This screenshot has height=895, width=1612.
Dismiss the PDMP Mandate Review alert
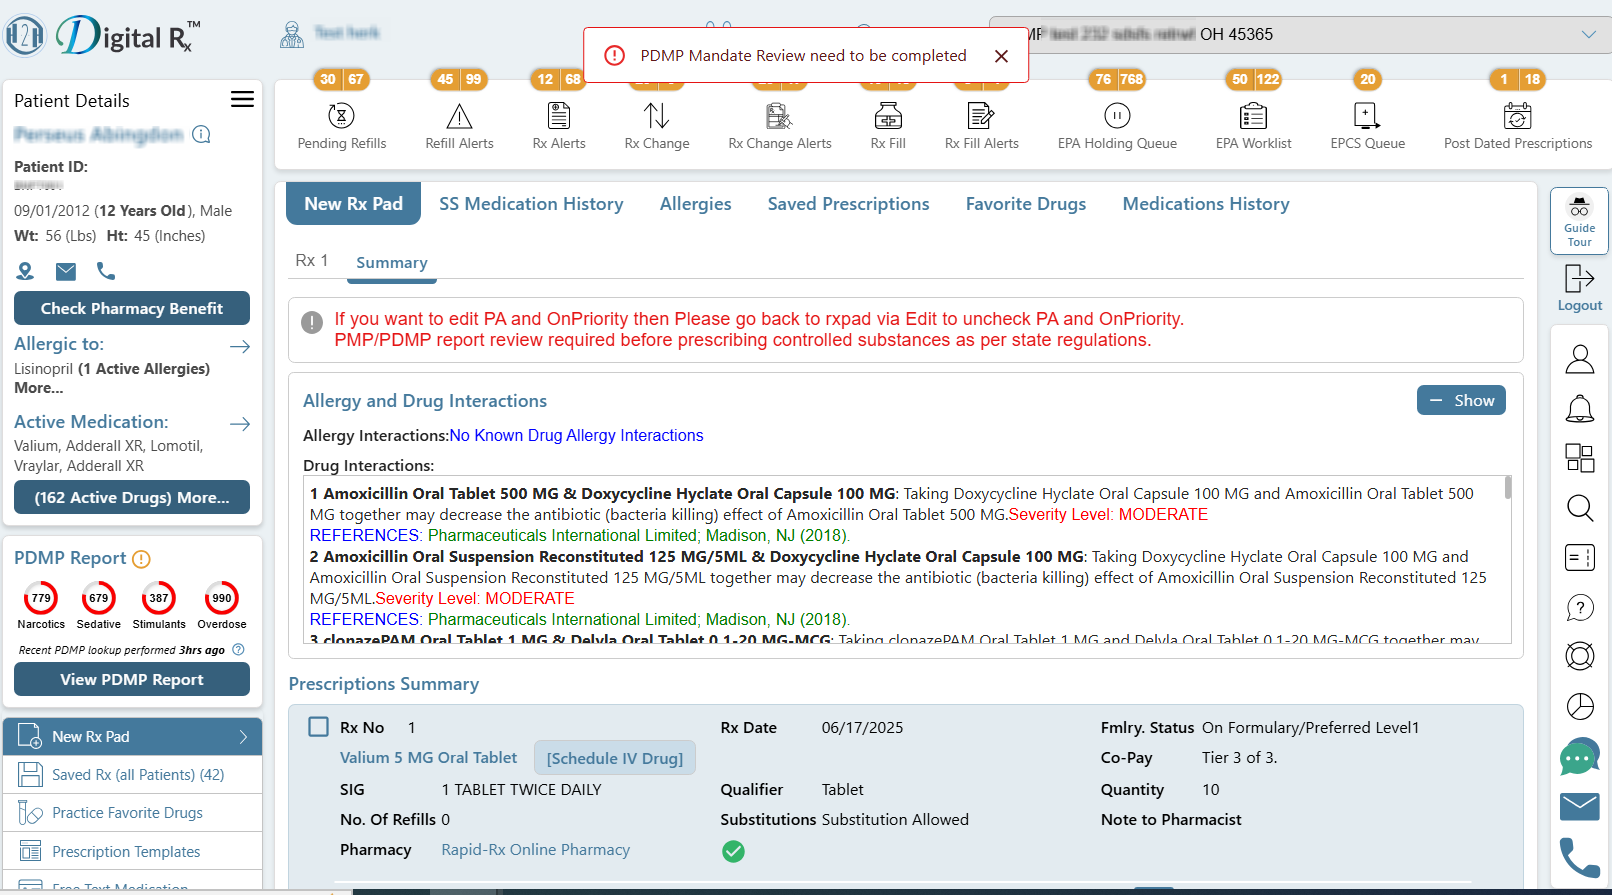1001,56
